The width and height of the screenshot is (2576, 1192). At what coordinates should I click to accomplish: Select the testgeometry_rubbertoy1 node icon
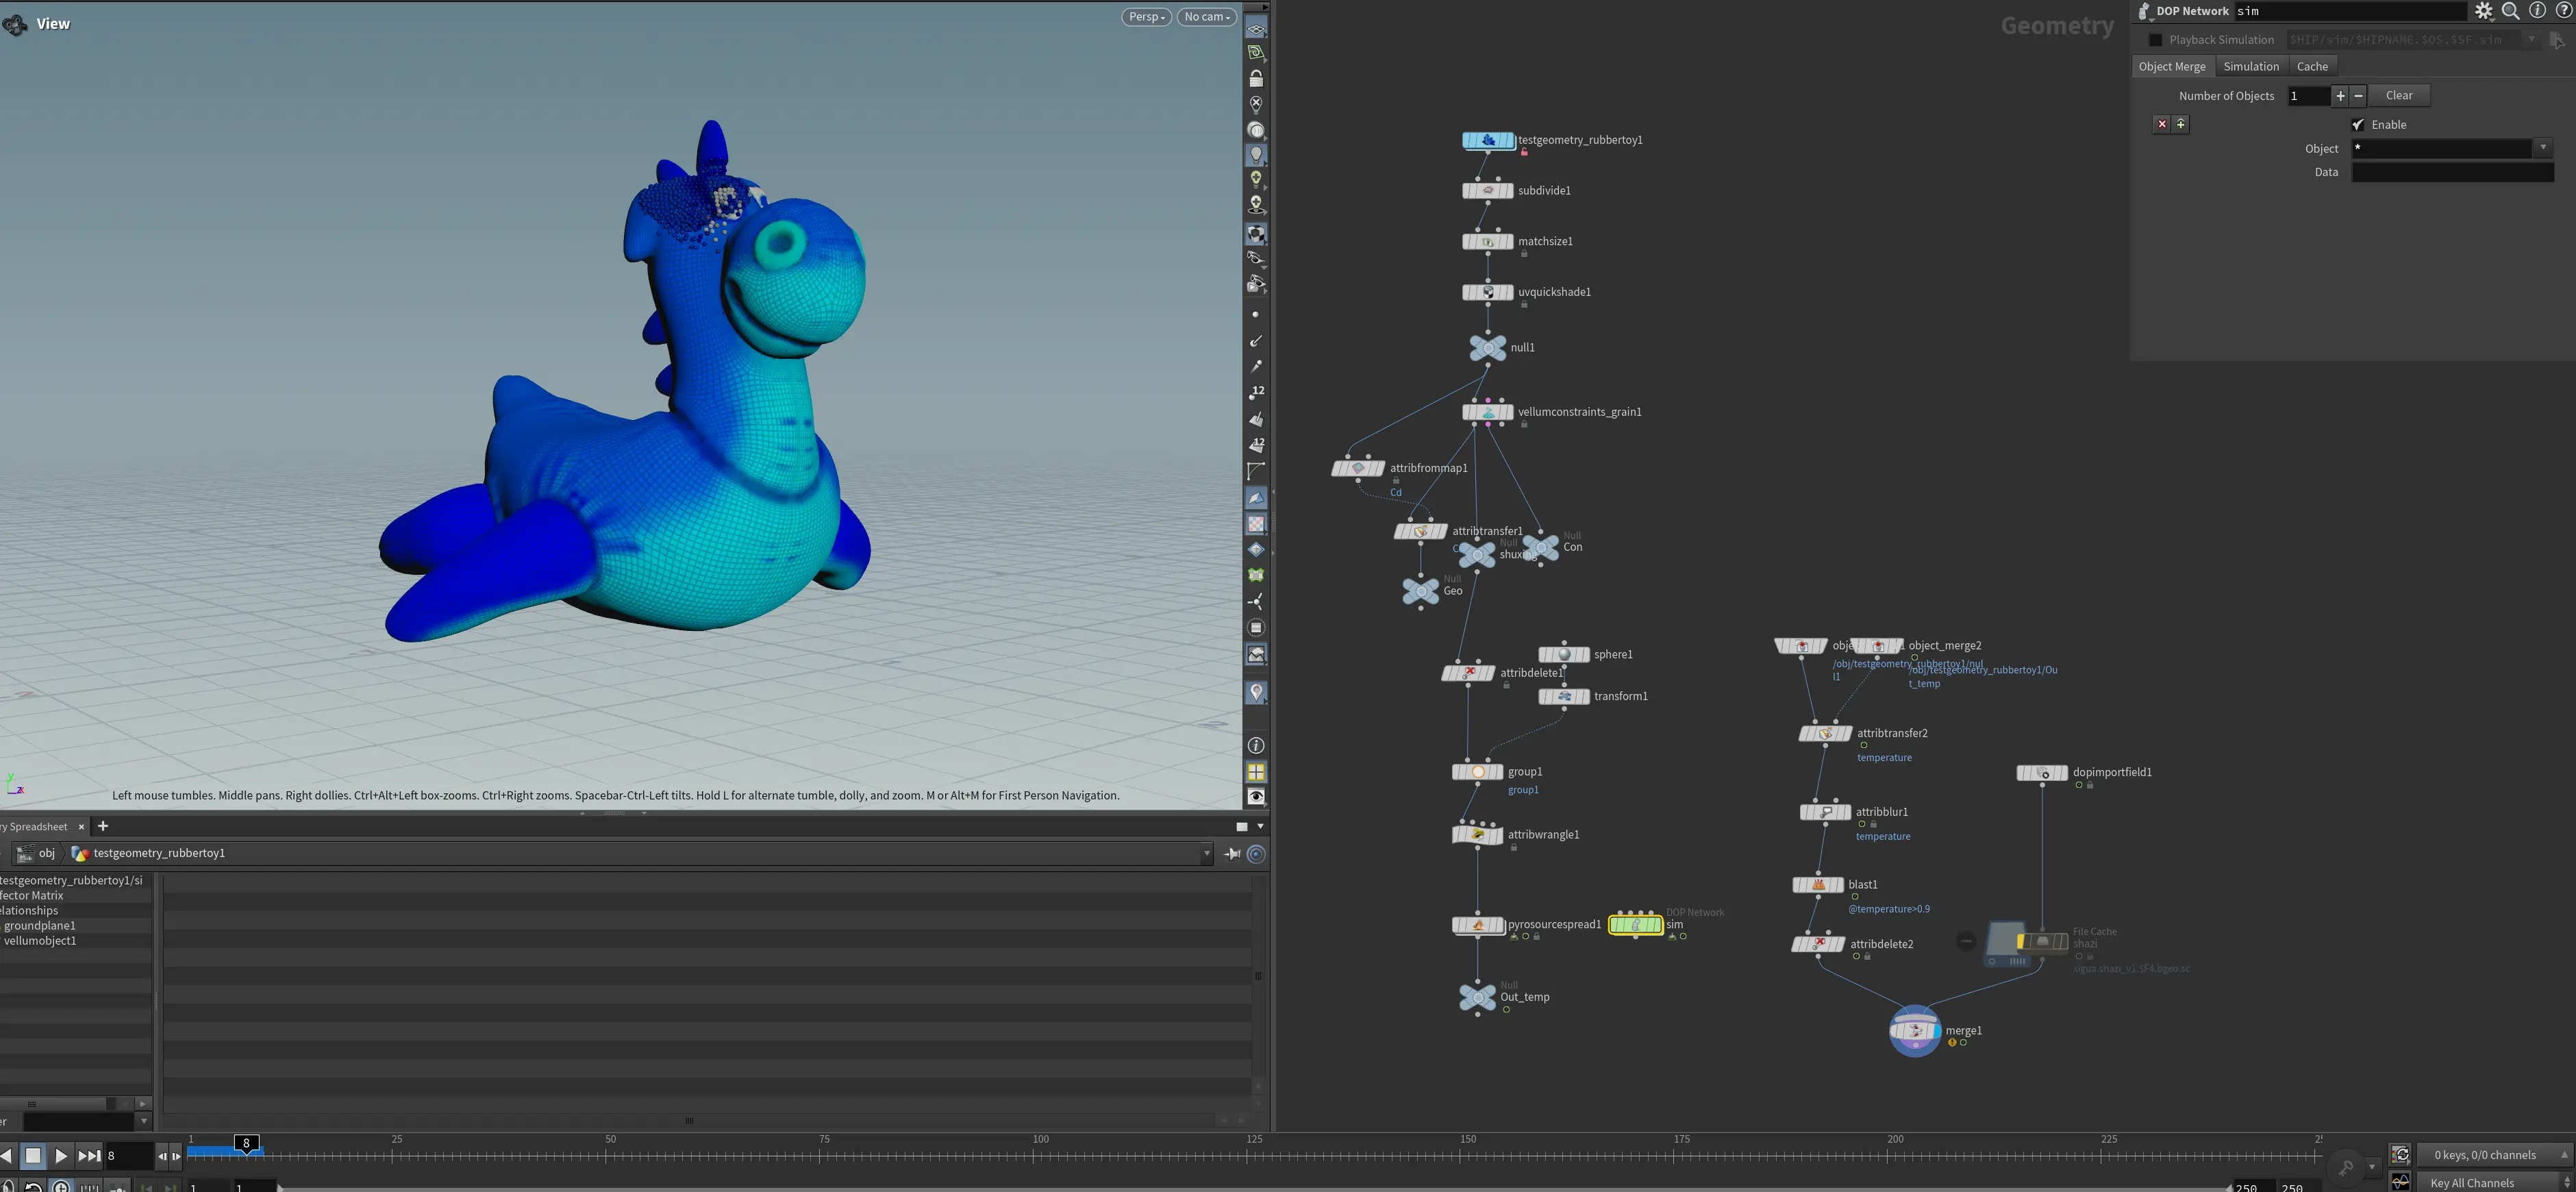[x=1488, y=141]
